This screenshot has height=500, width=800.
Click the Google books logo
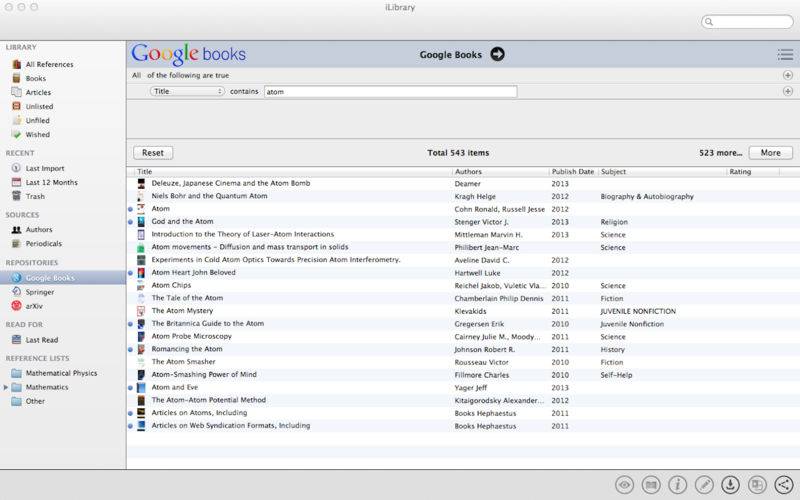188,54
